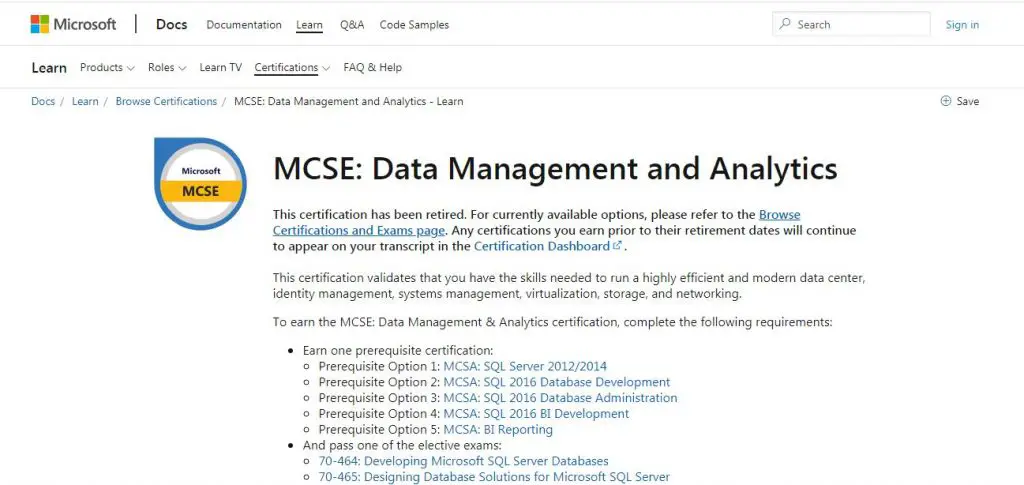Click the search magnifier icon
Screen dimensions: 1024x485
click(785, 24)
